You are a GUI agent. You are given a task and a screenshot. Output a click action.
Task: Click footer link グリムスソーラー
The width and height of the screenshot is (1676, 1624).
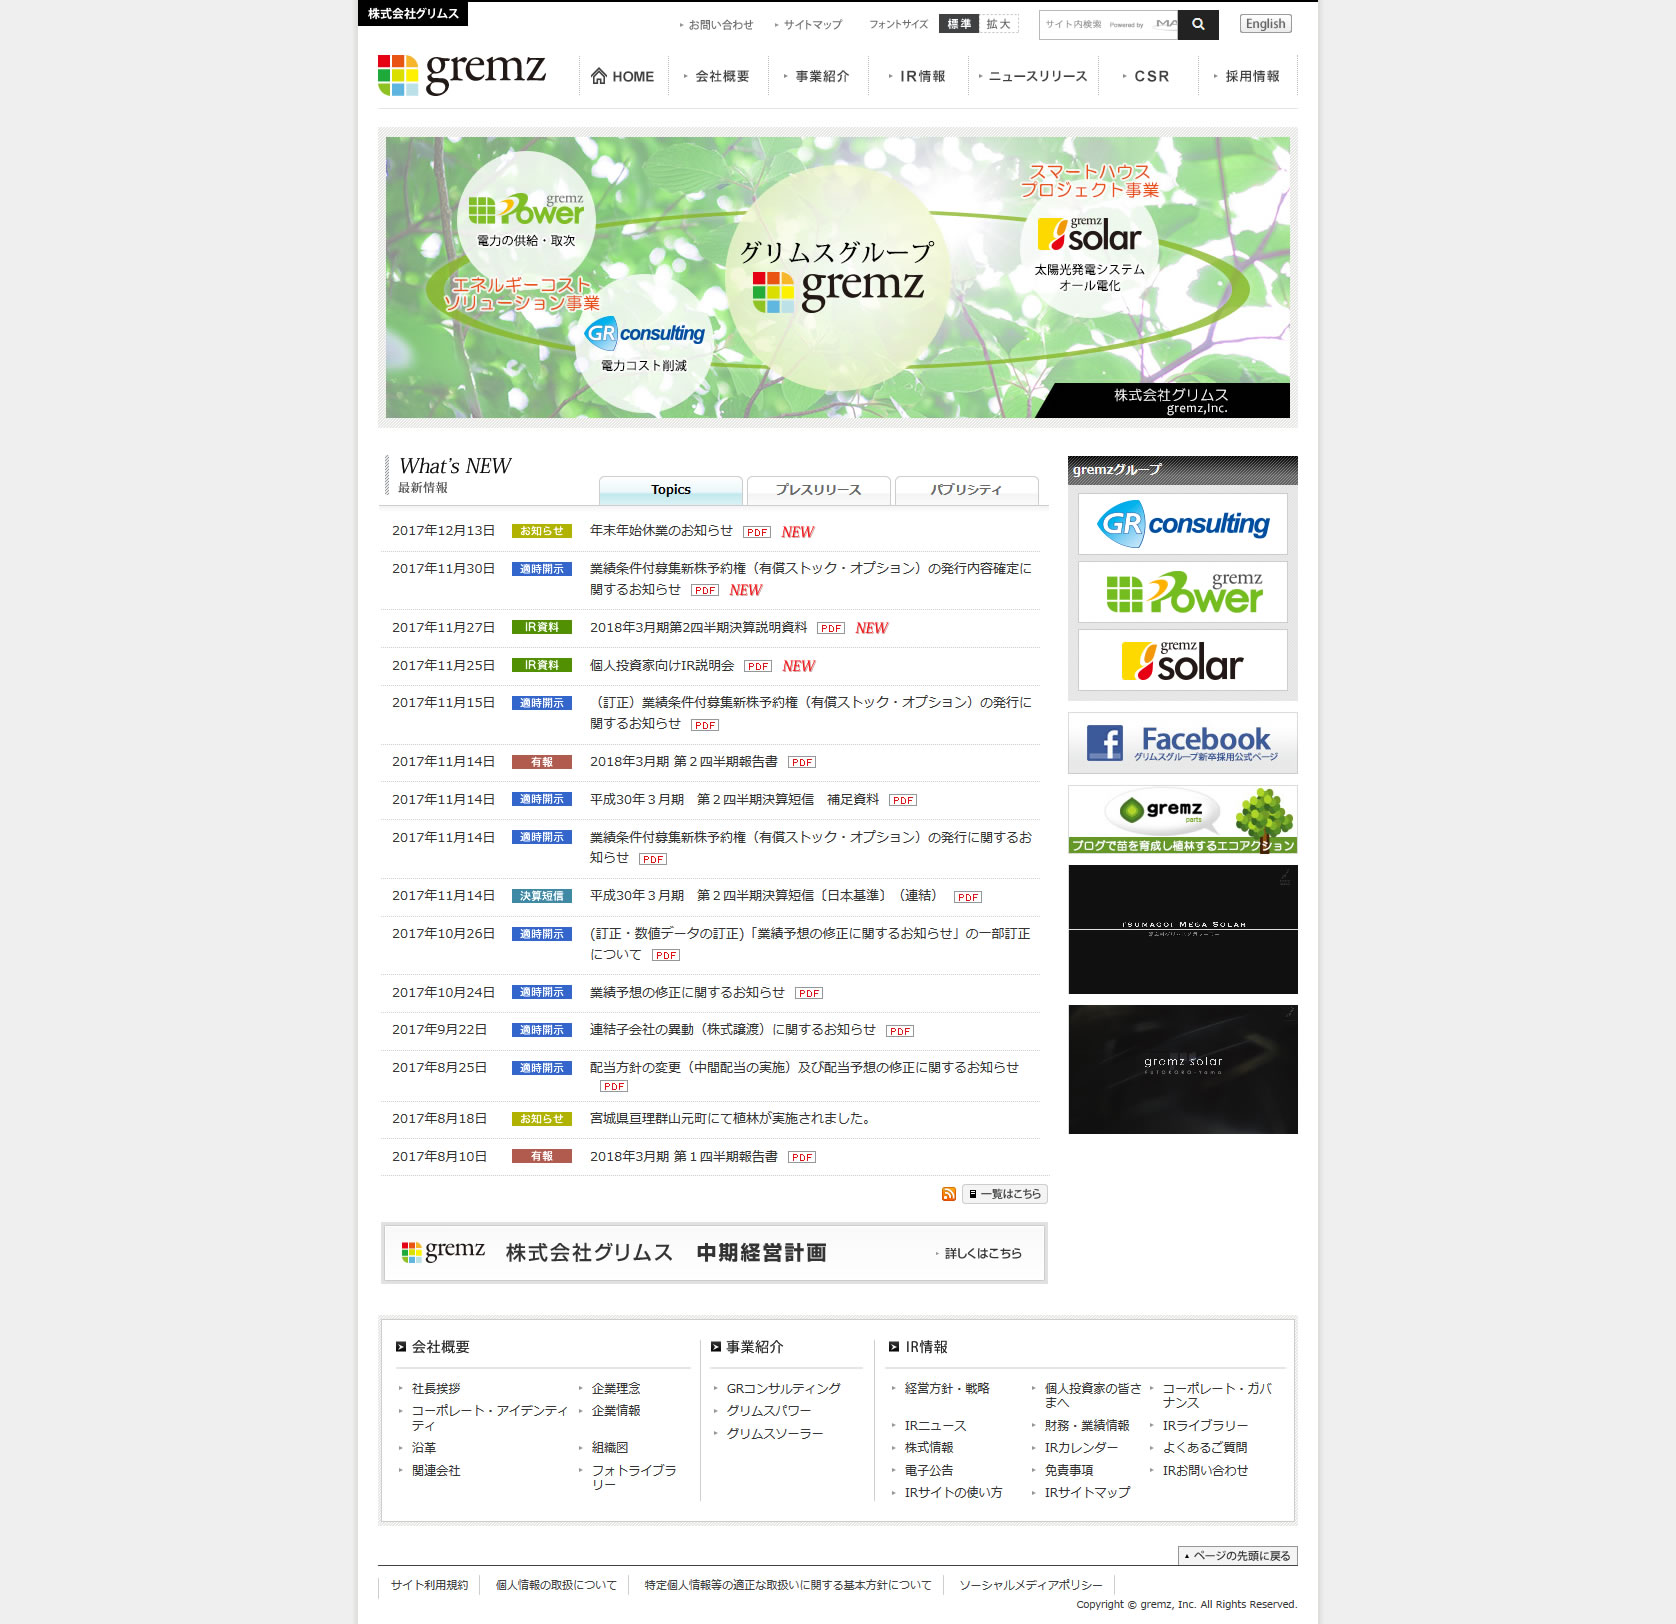point(775,1434)
